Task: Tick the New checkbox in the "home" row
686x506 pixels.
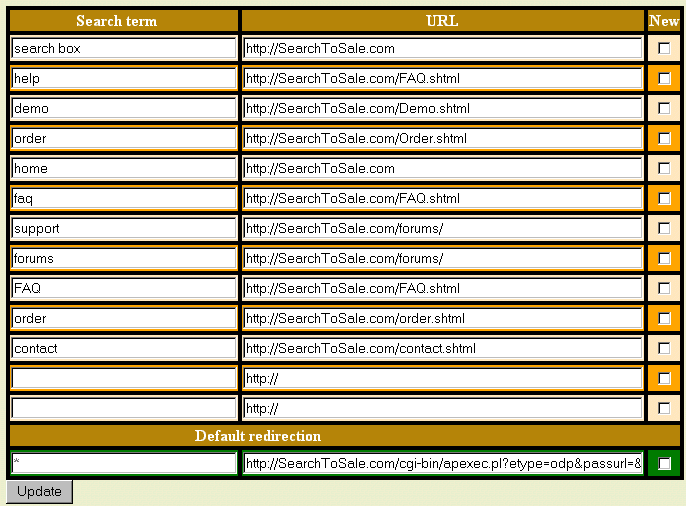Action: coord(664,168)
